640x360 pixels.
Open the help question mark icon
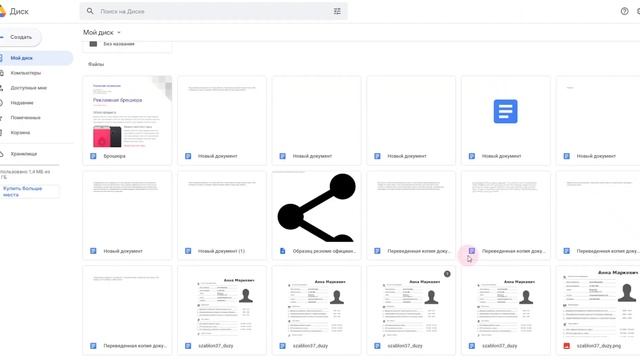624,11
